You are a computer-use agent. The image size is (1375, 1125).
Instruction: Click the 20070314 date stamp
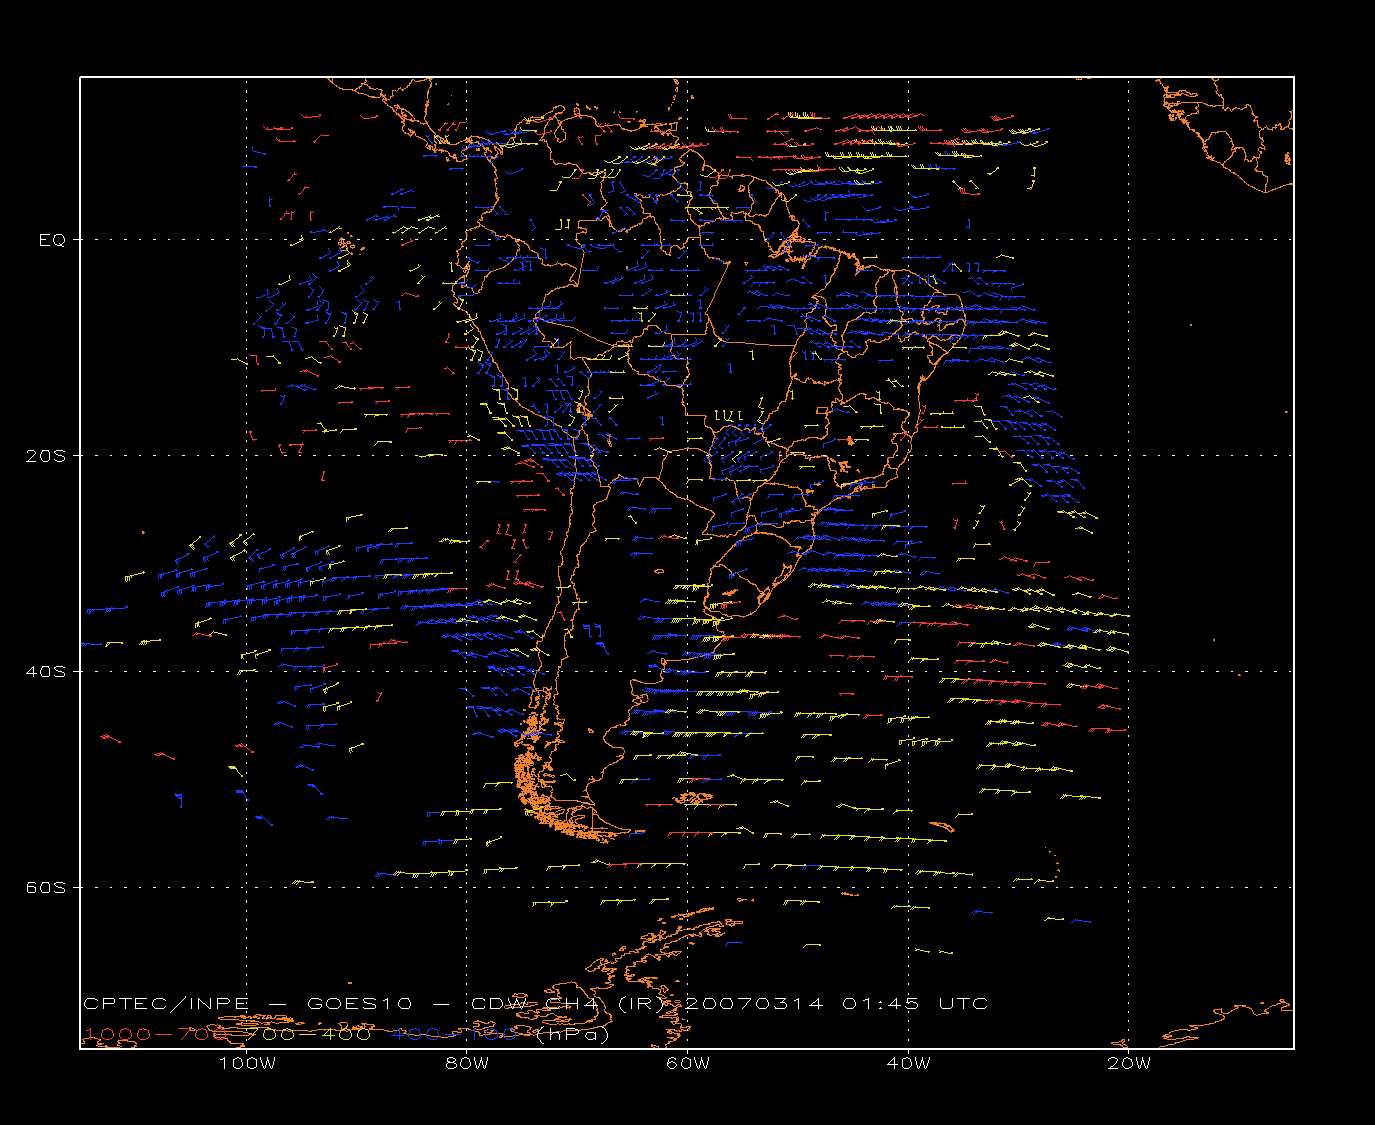pyautogui.click(x=755, y=1004)
